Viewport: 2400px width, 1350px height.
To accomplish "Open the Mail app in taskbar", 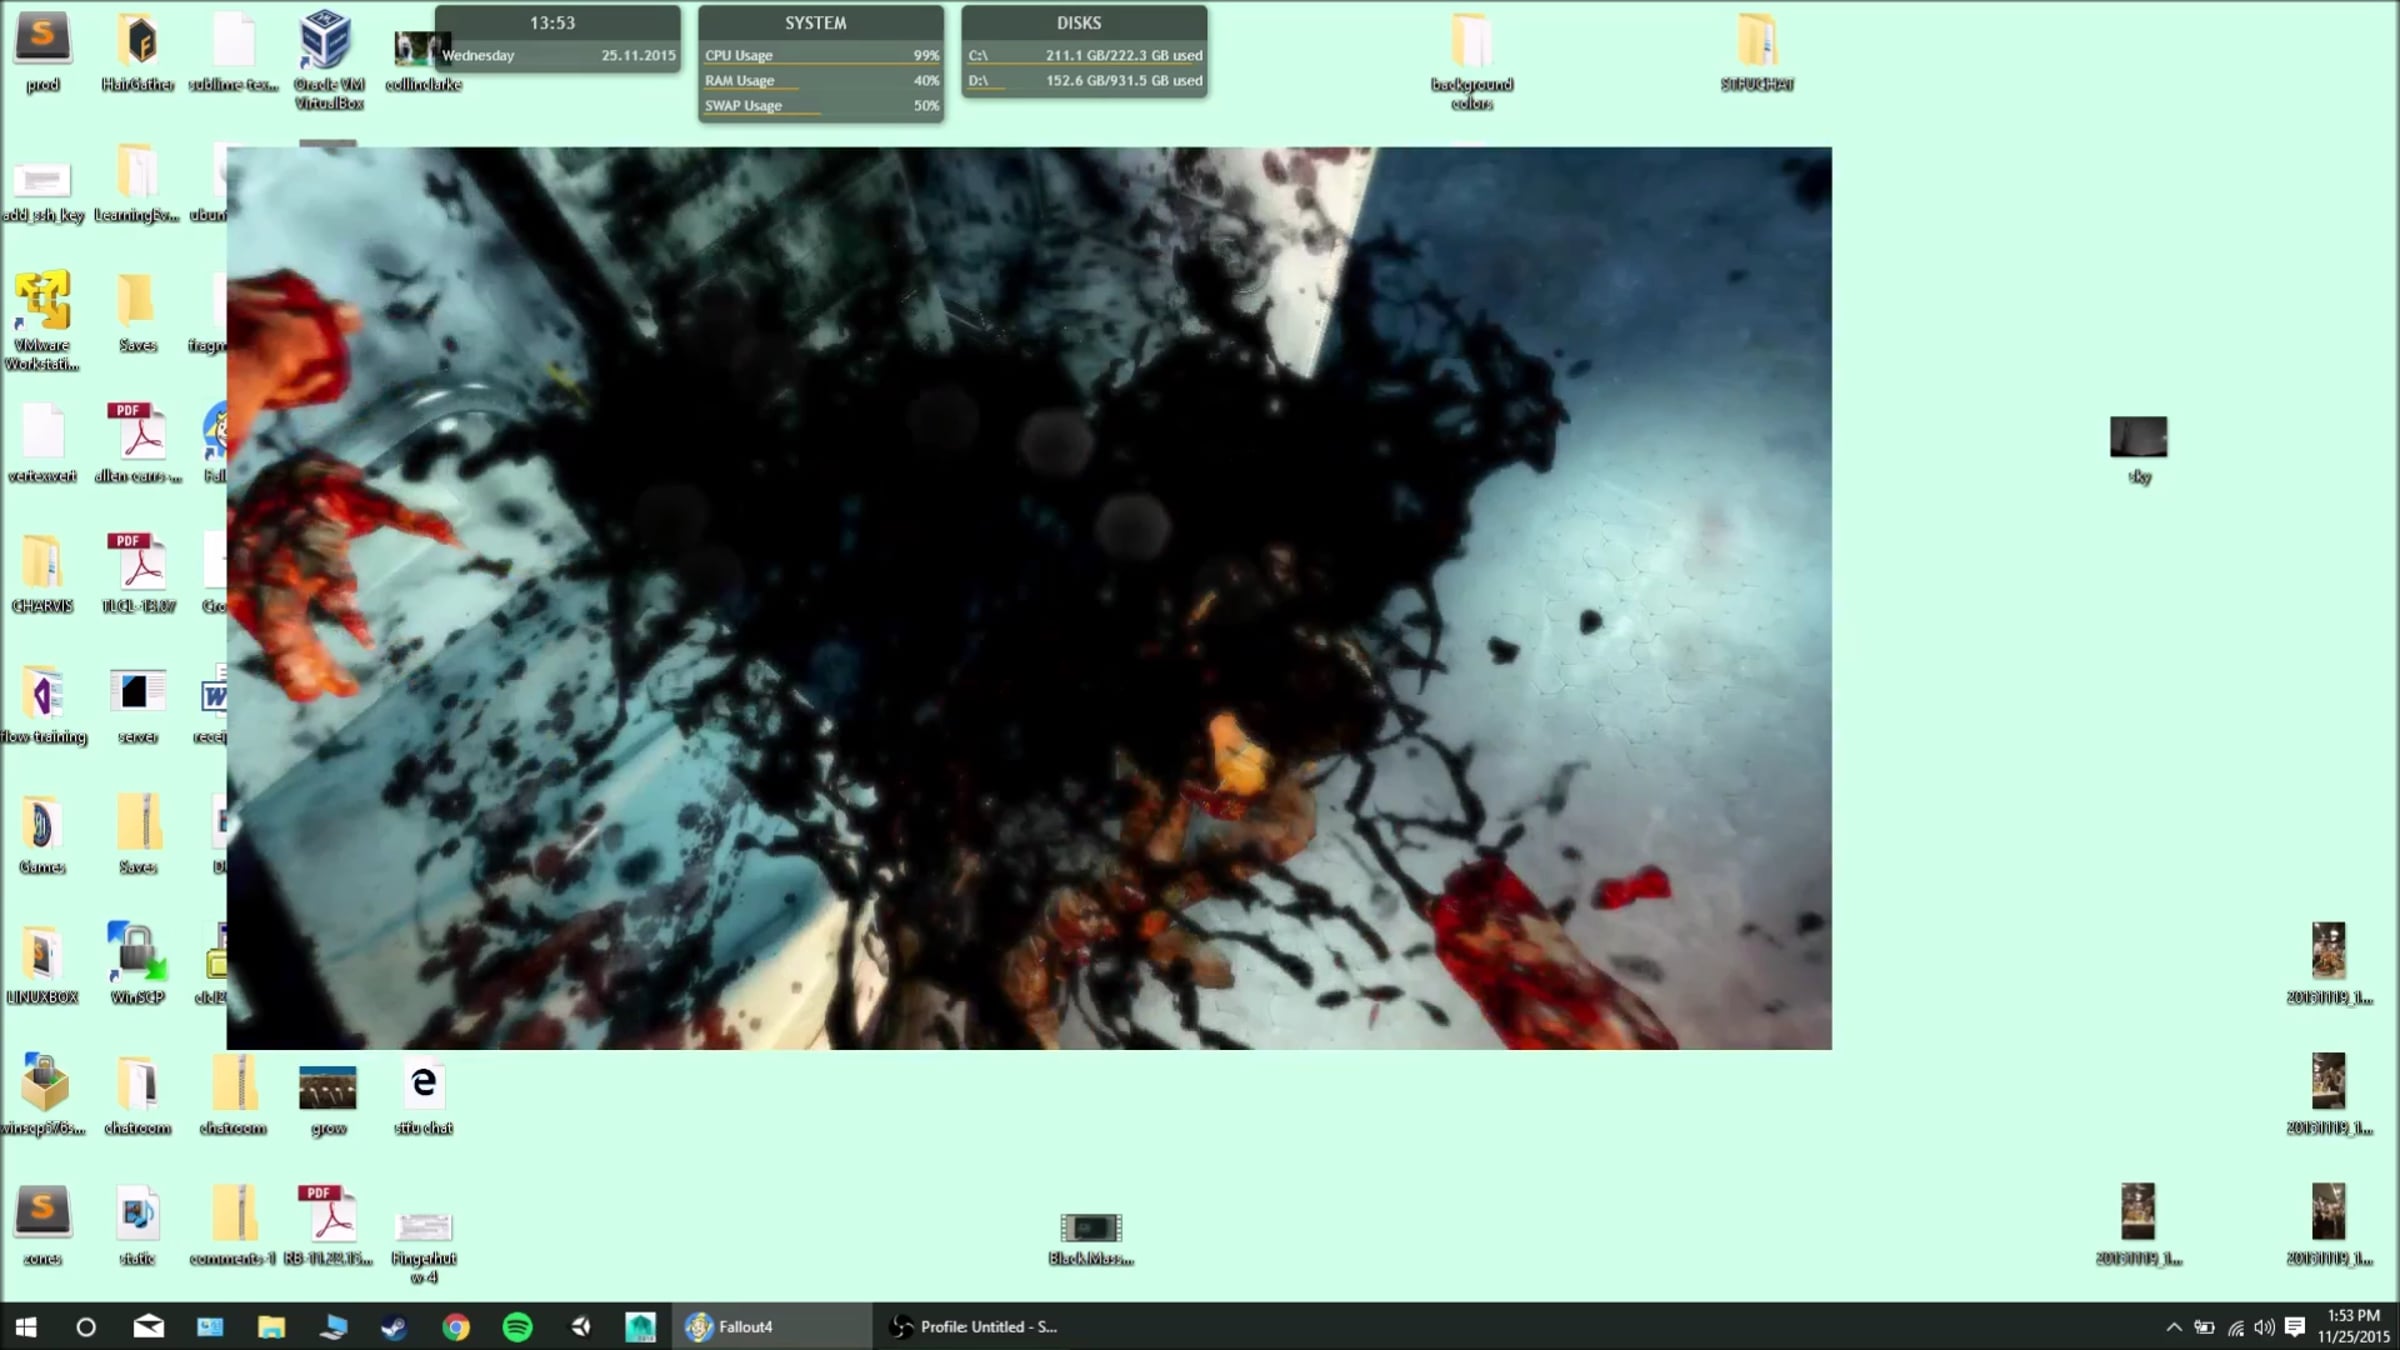I will (x=148, y=1327).
